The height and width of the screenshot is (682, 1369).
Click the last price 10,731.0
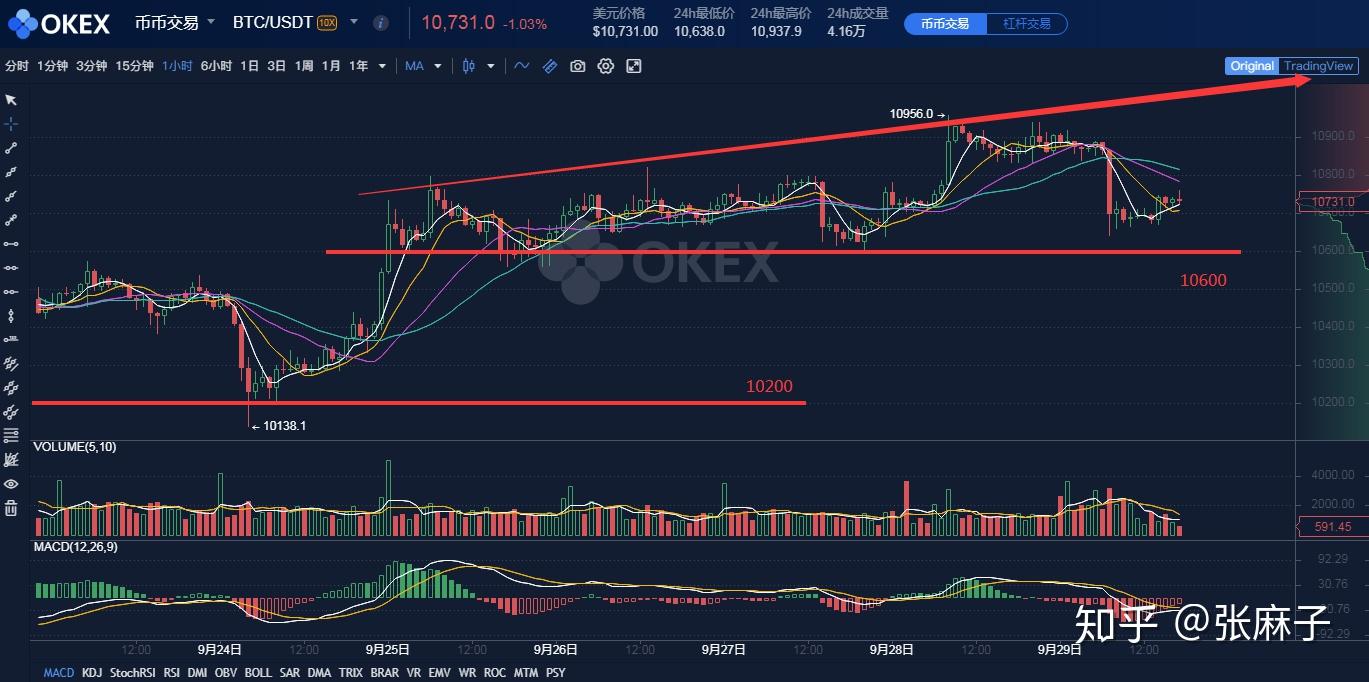(x=458, y=22)
